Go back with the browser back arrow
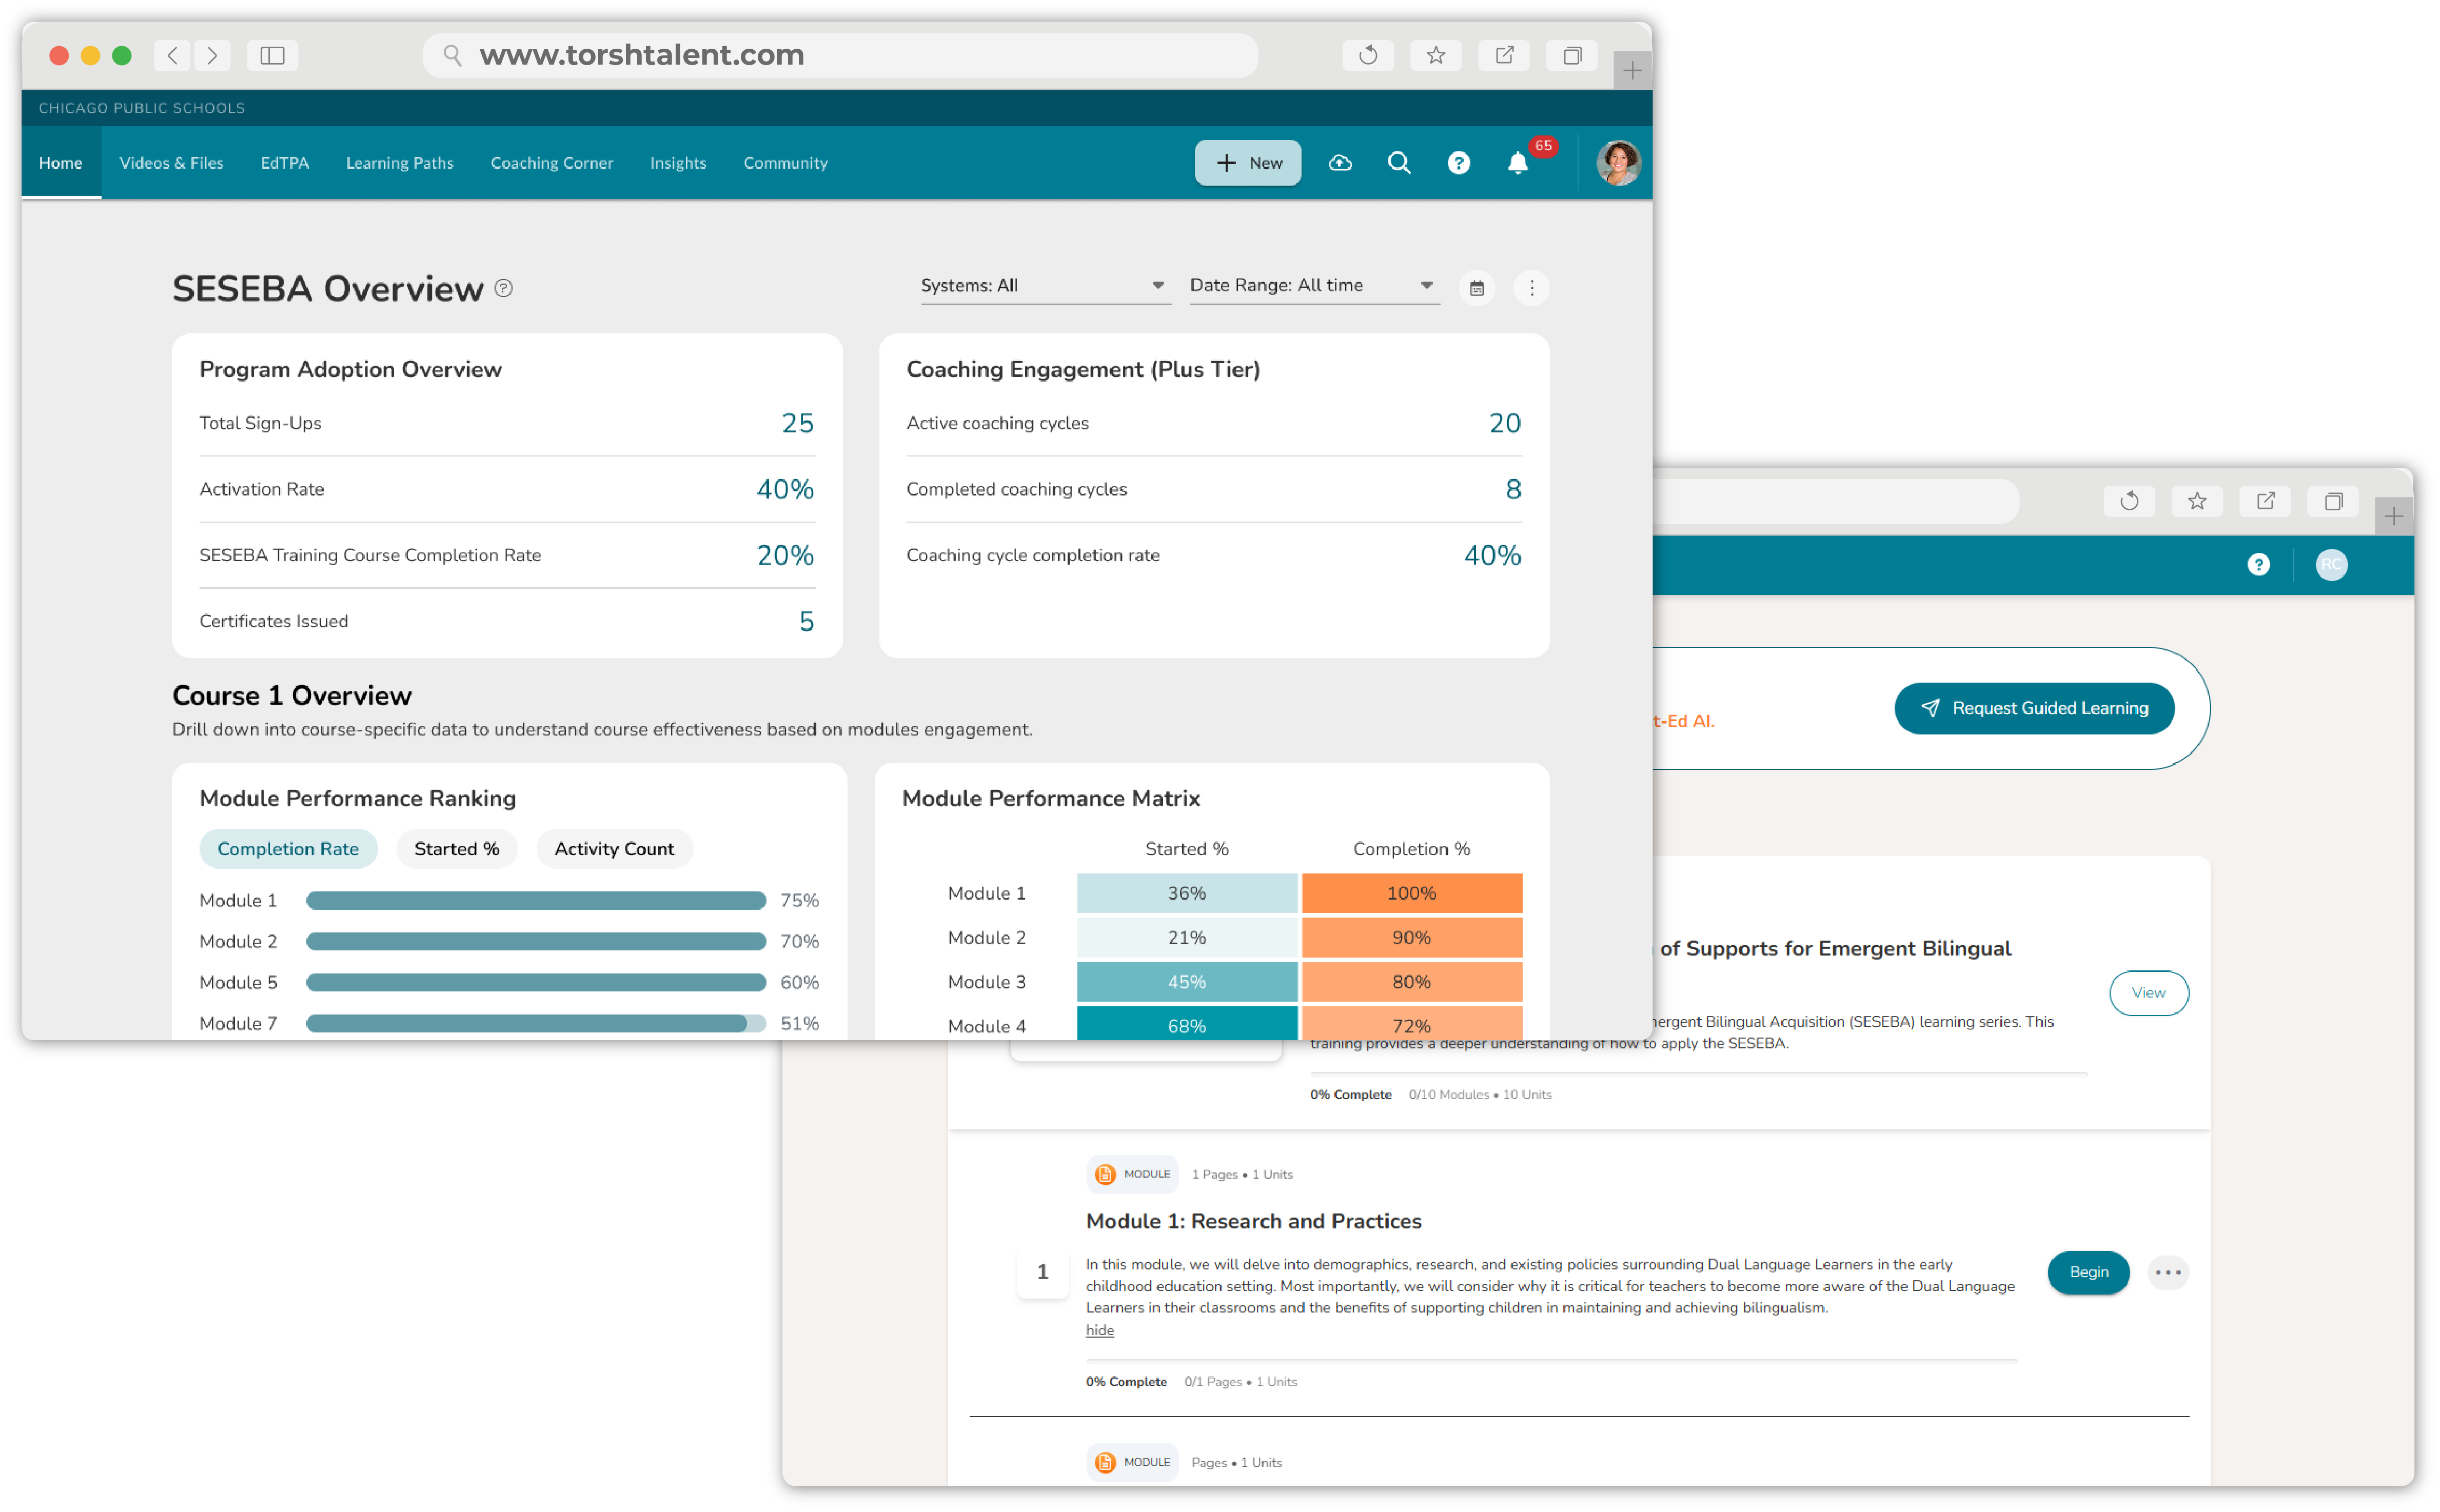Screen dimensions: 2440x1512 172,55
